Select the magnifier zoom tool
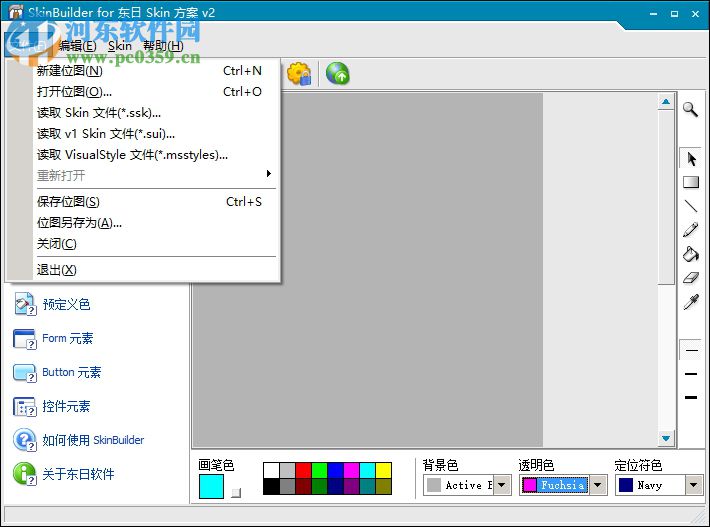The image size is (710, 527). tap(691, 109)
